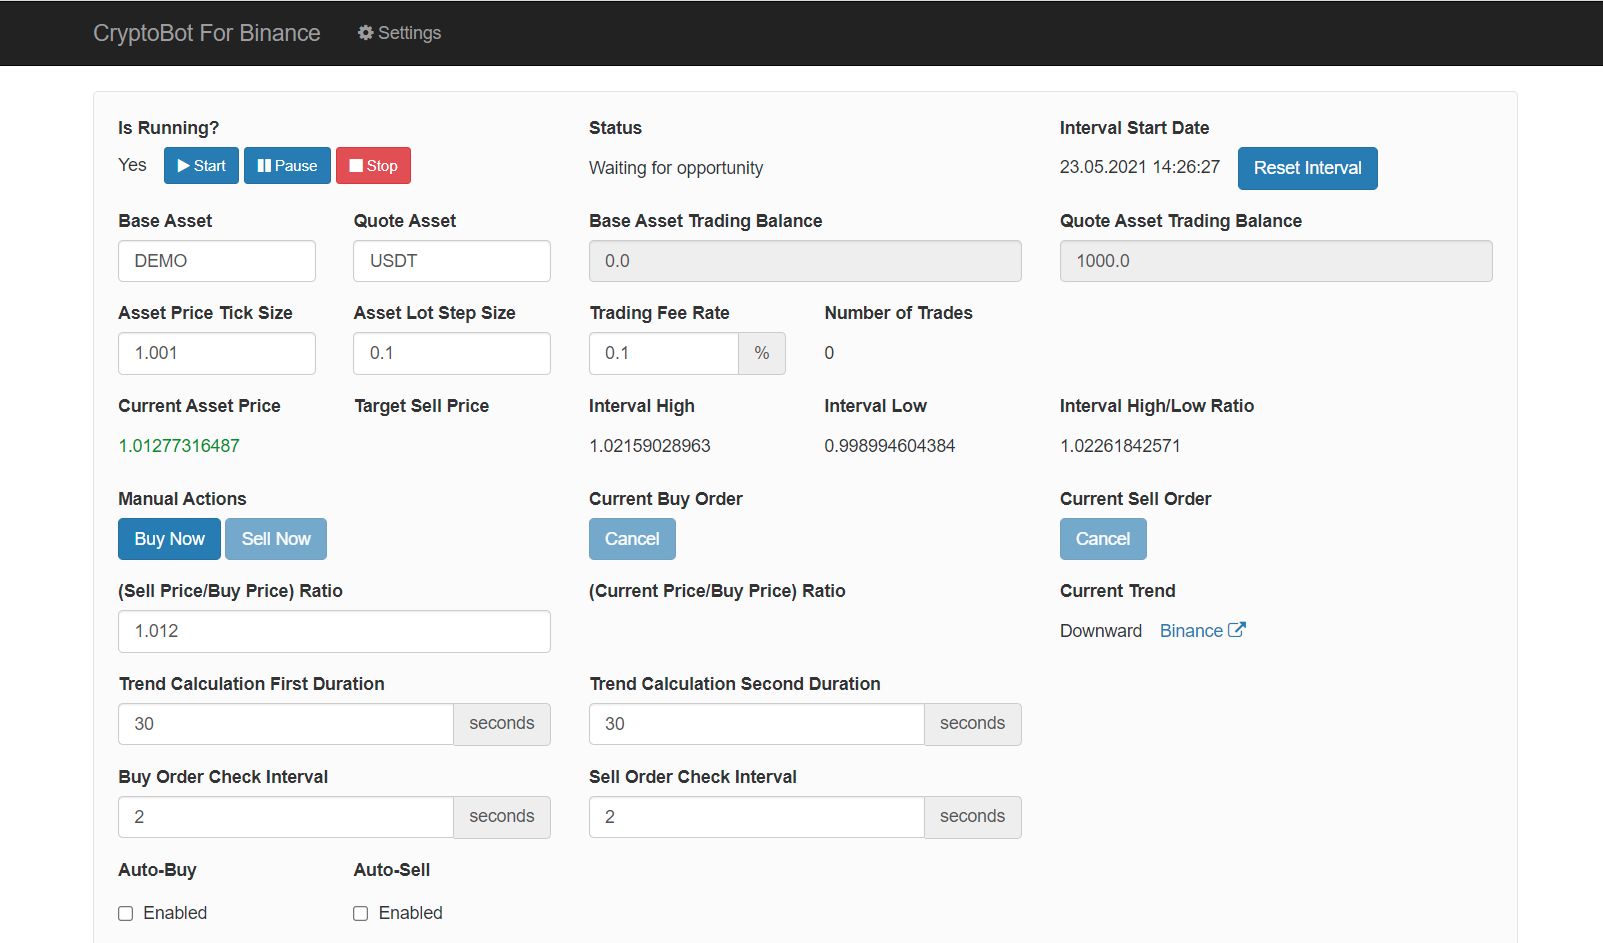This screenshot has width=1603, height=943.
Task: Stop the bot with red button
Action: click(x=373, y=166)
